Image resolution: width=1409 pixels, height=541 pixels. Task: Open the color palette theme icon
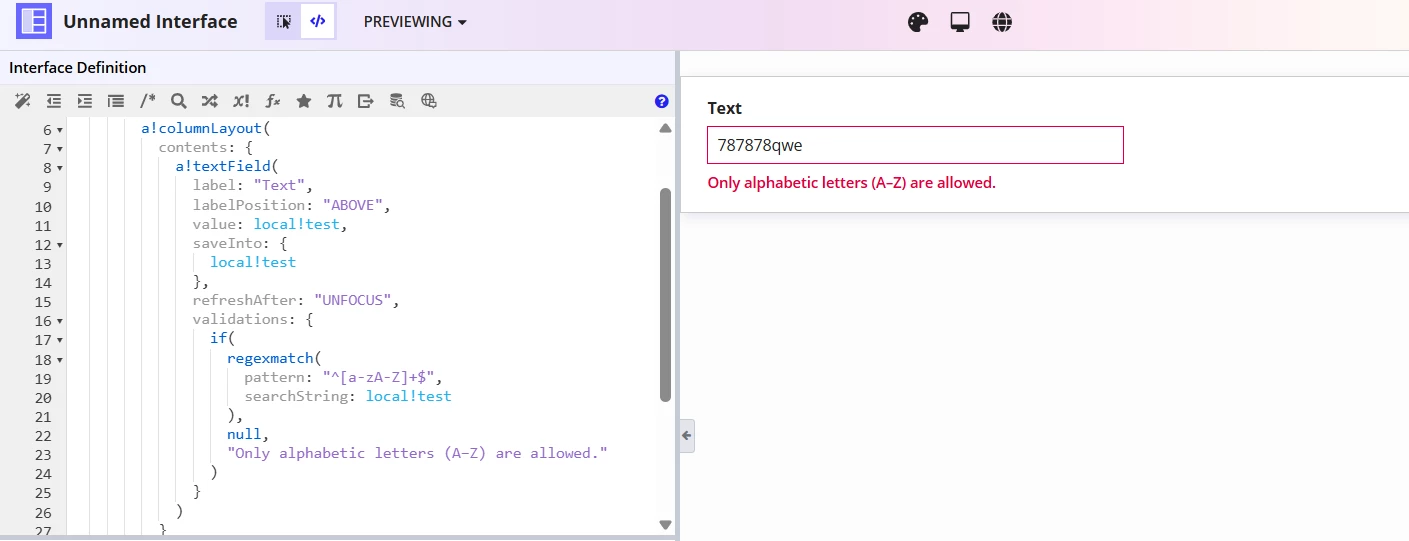[x=918, y=22]
